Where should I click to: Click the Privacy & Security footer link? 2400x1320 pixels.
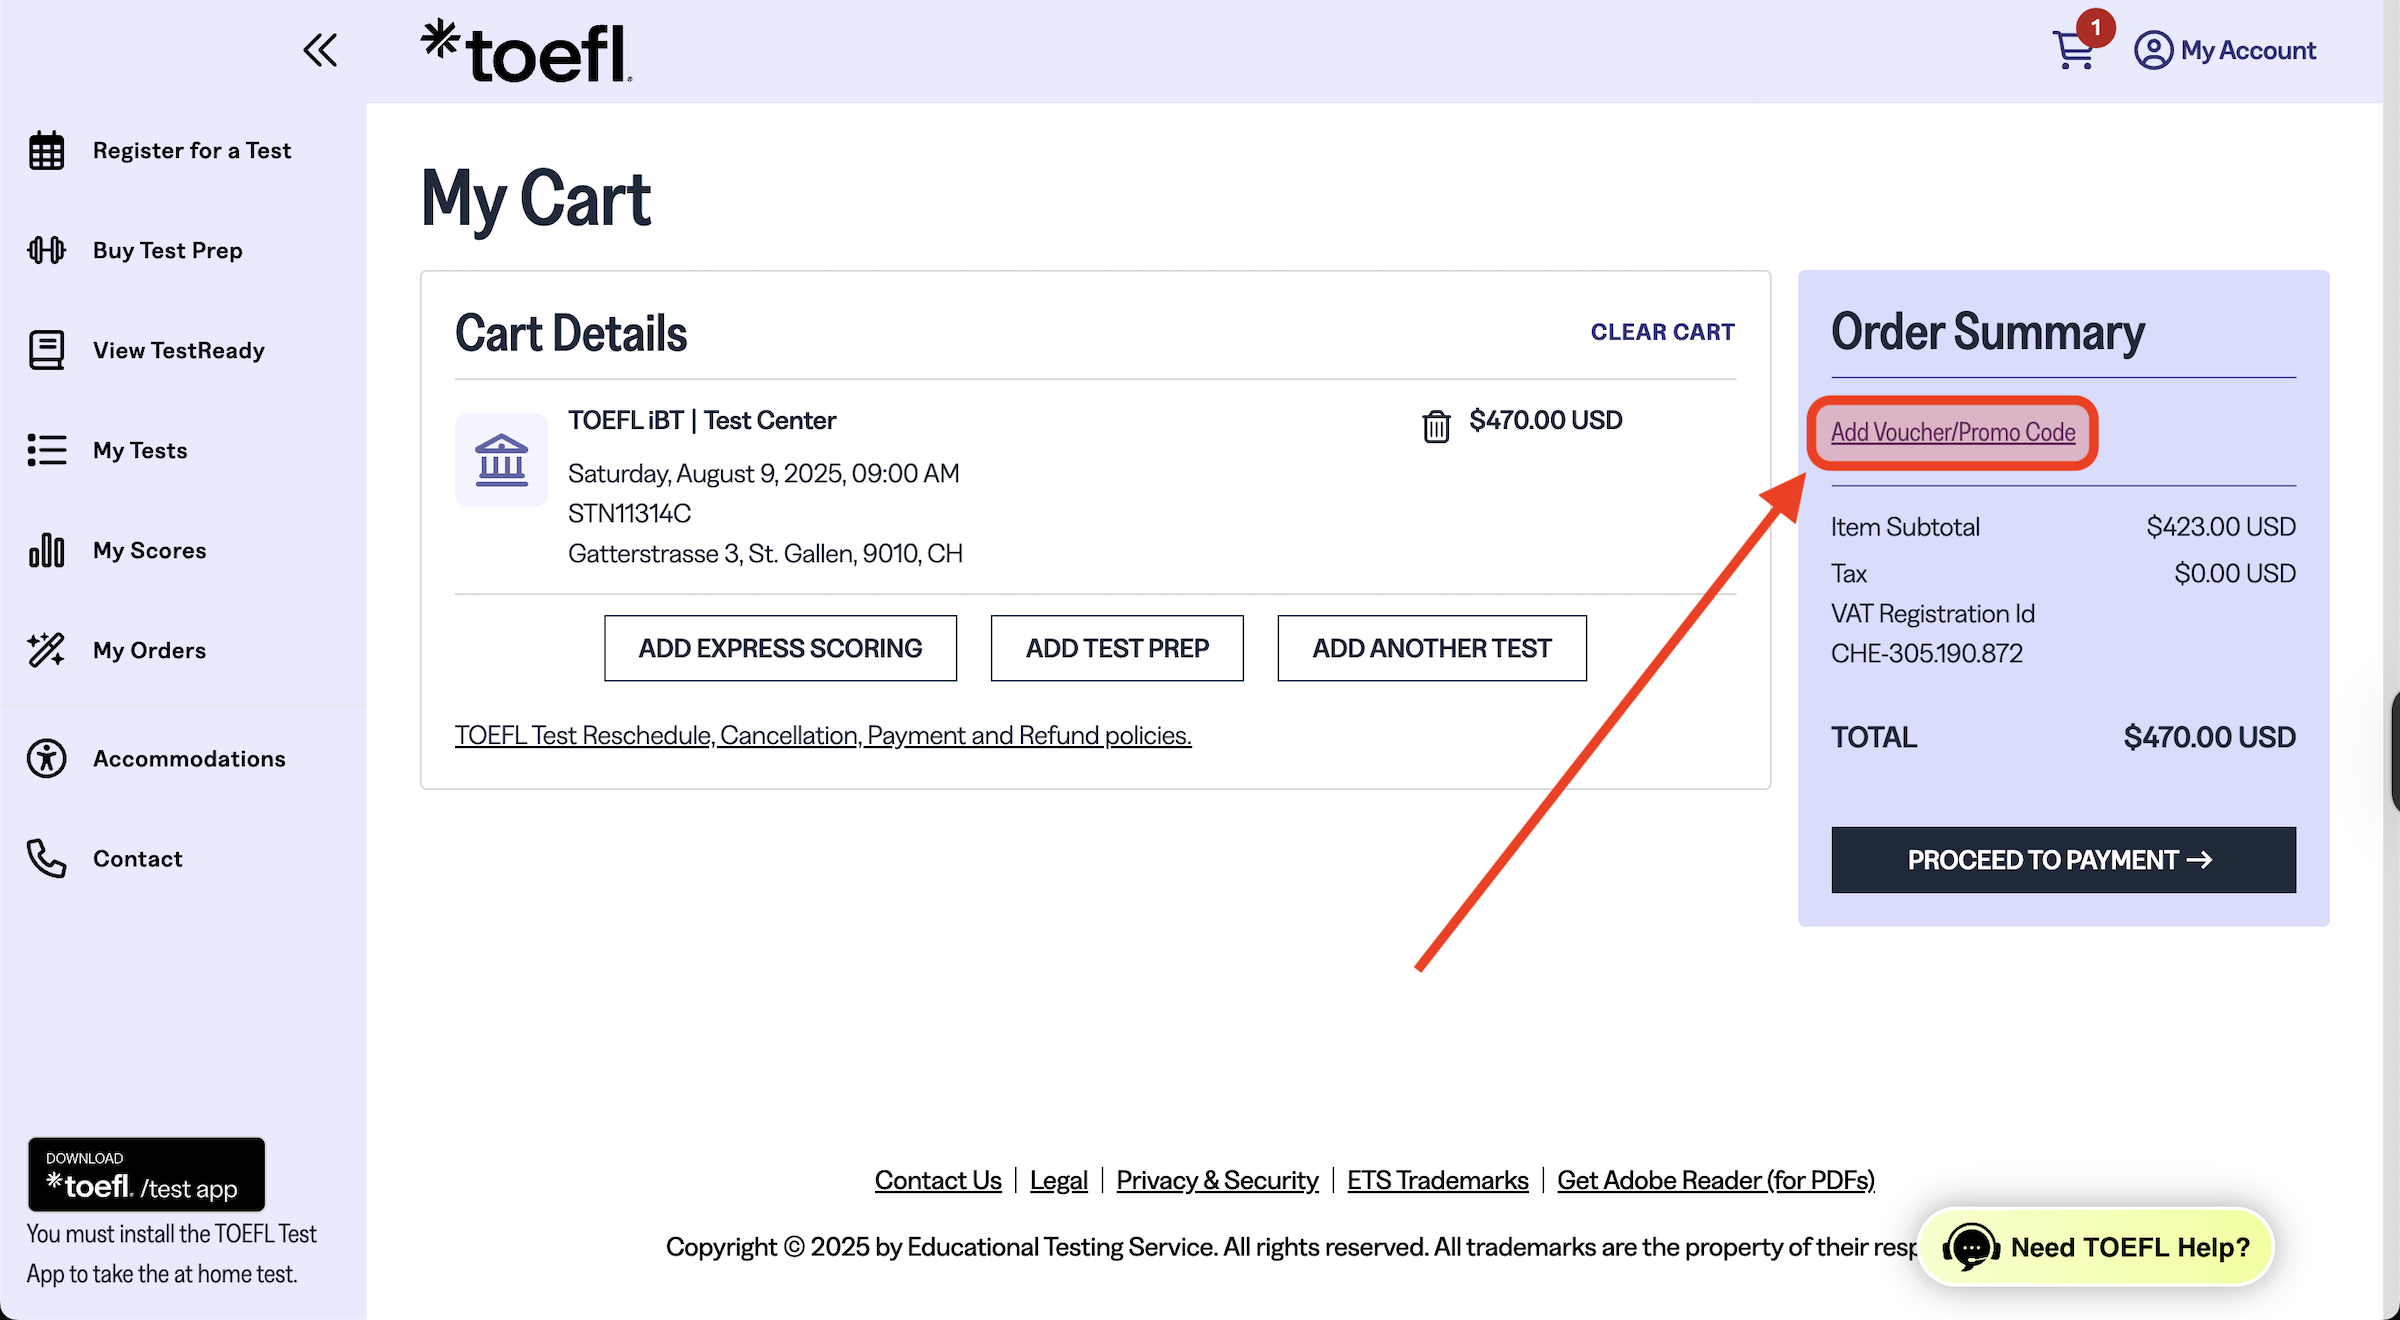point(1216,1180)
